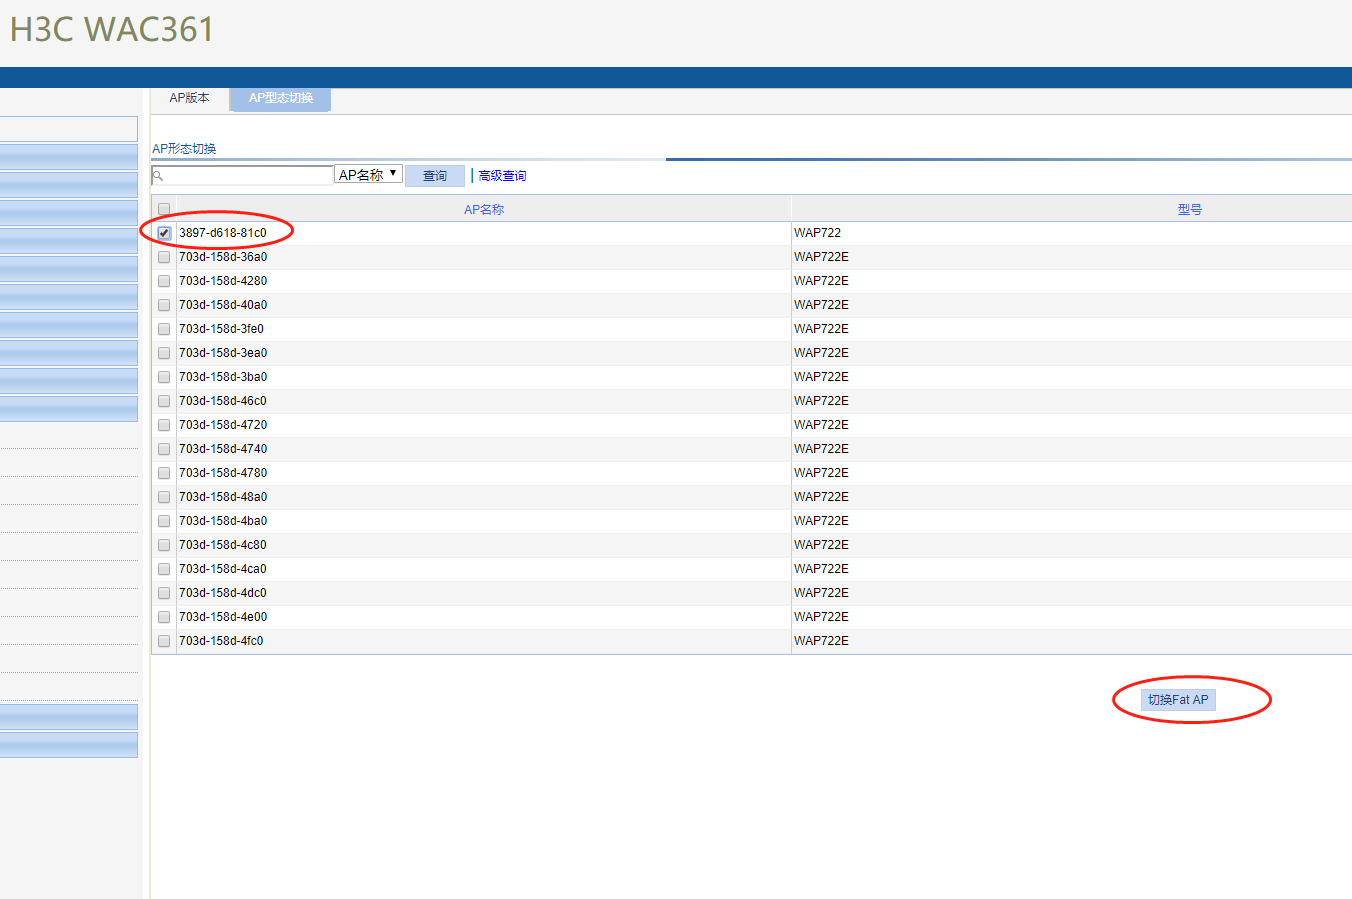Viewport: 1352px width, 899px height.
Task: Open the AP名称 search-type dropdown
Action: pos(368,174)
